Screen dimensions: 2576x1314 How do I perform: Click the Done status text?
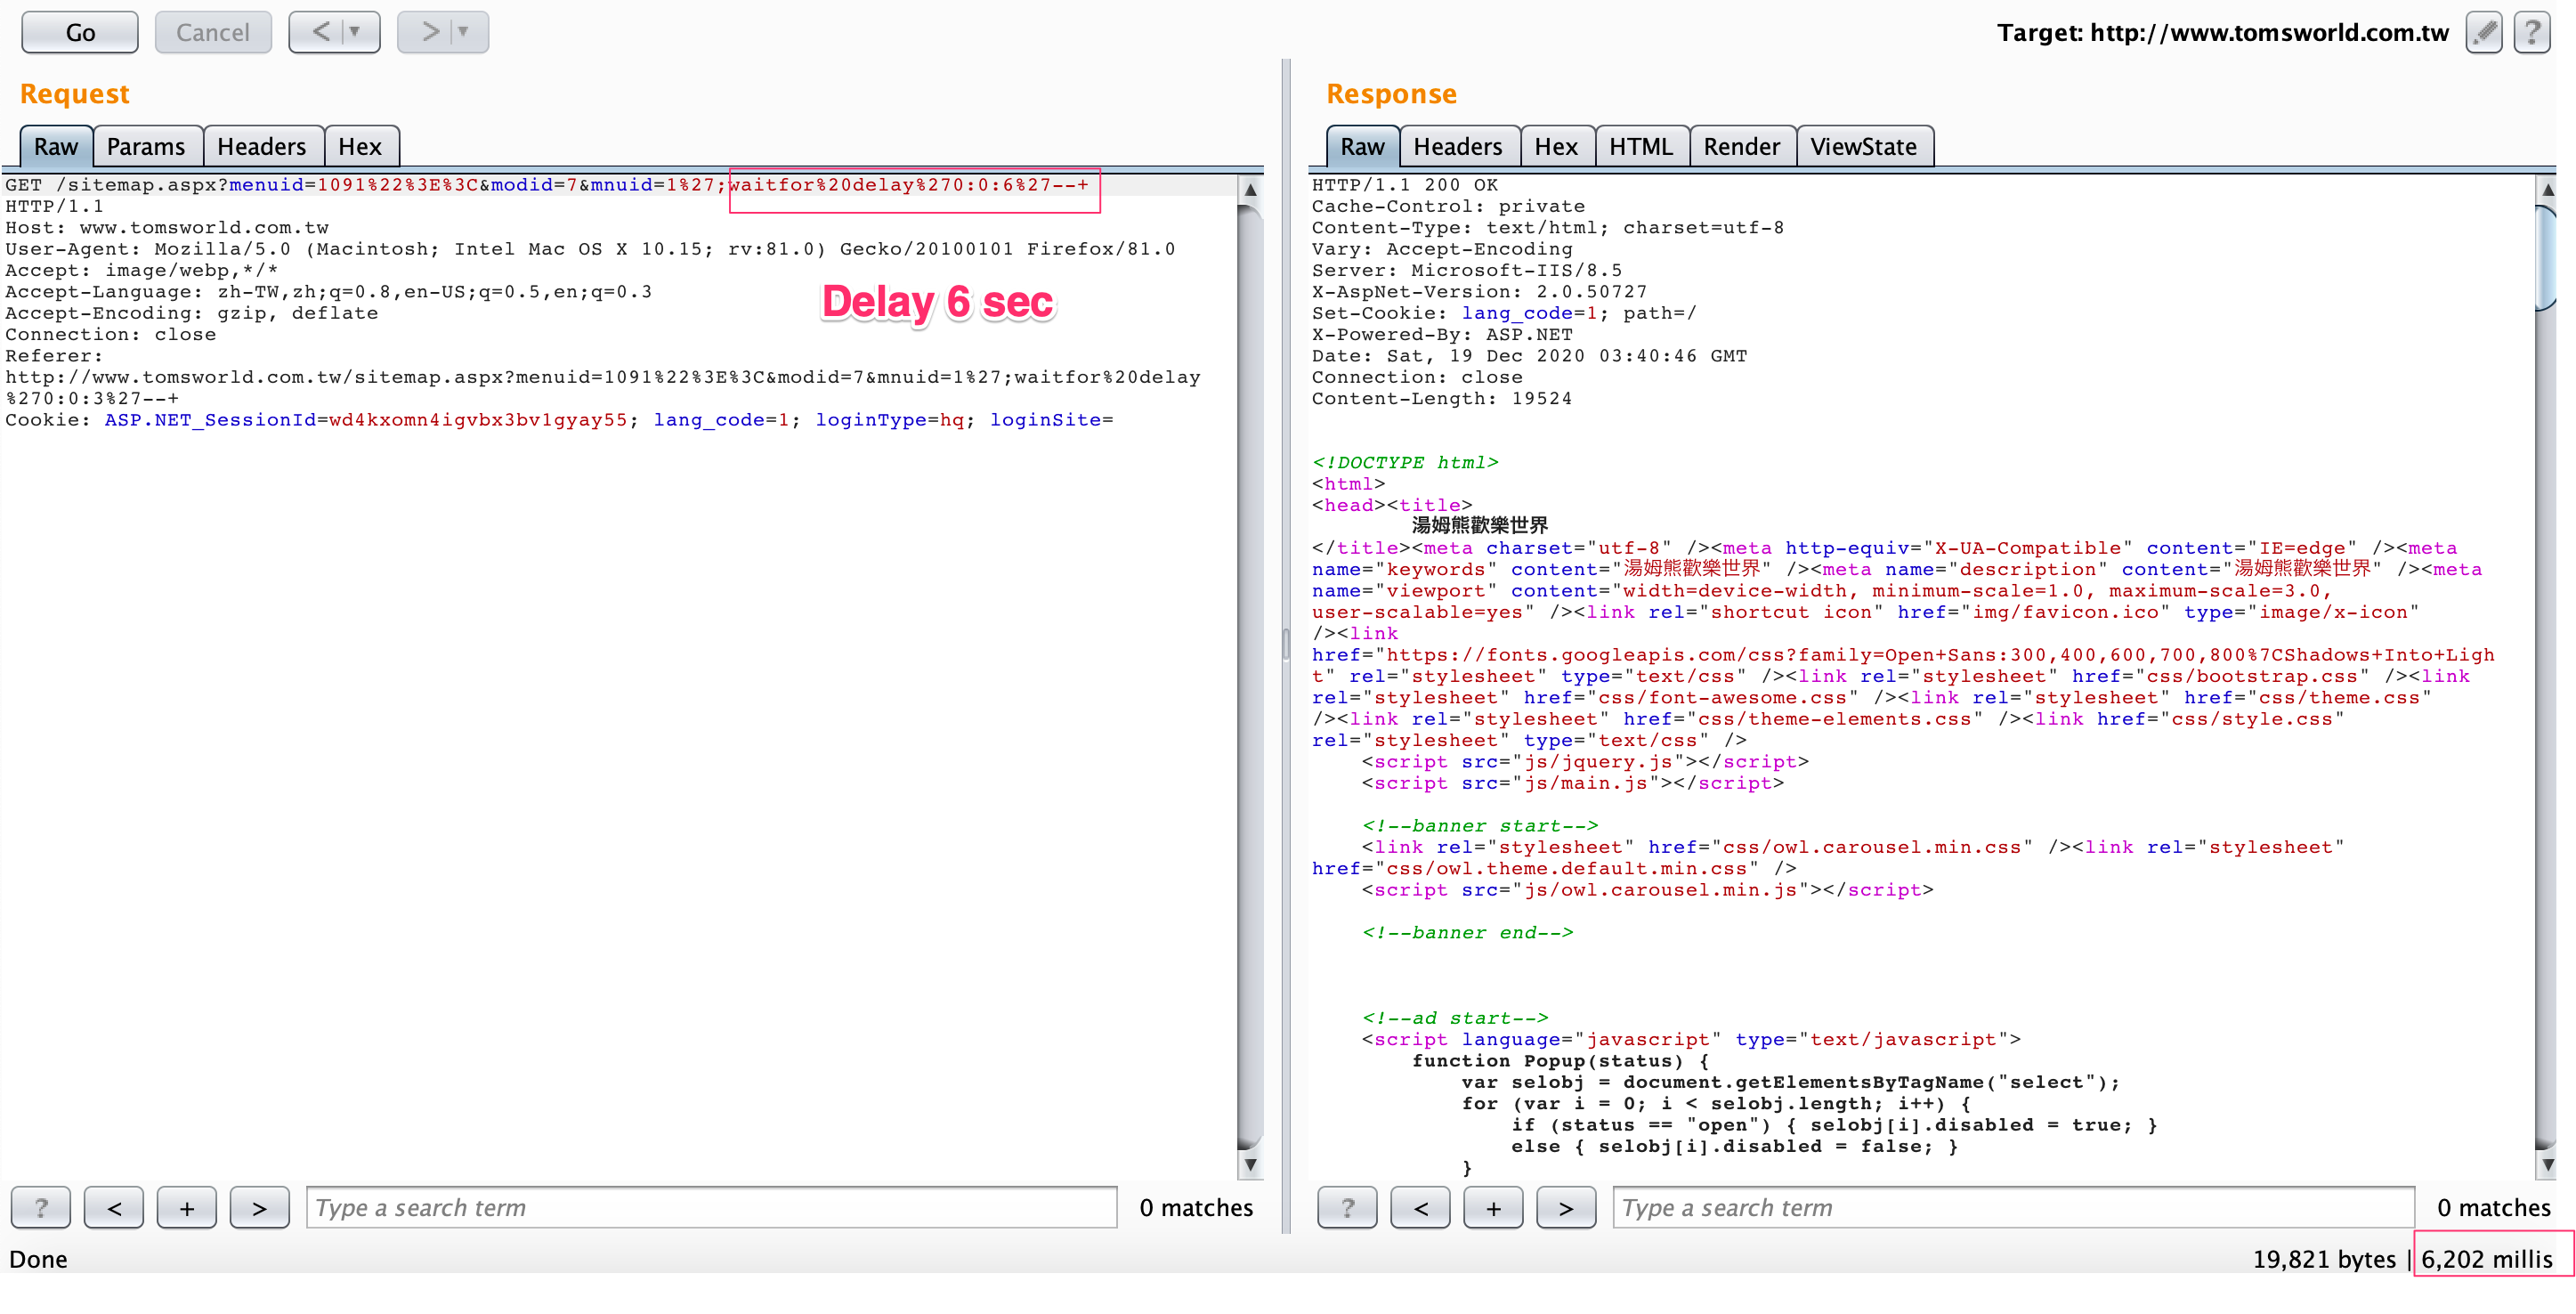pos(38,1259)
